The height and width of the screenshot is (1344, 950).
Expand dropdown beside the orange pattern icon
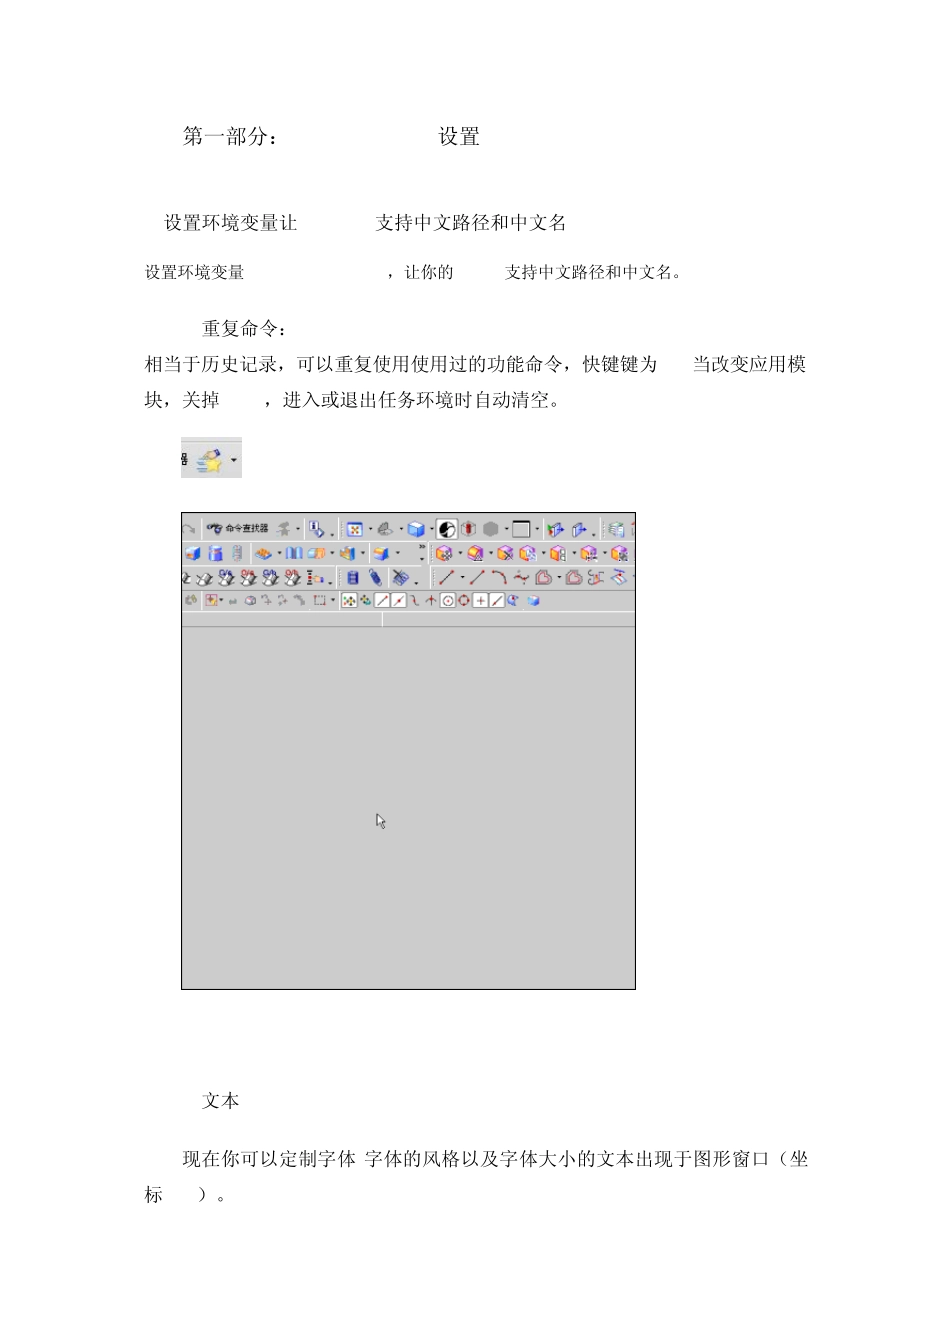click(x=279, y=553)
